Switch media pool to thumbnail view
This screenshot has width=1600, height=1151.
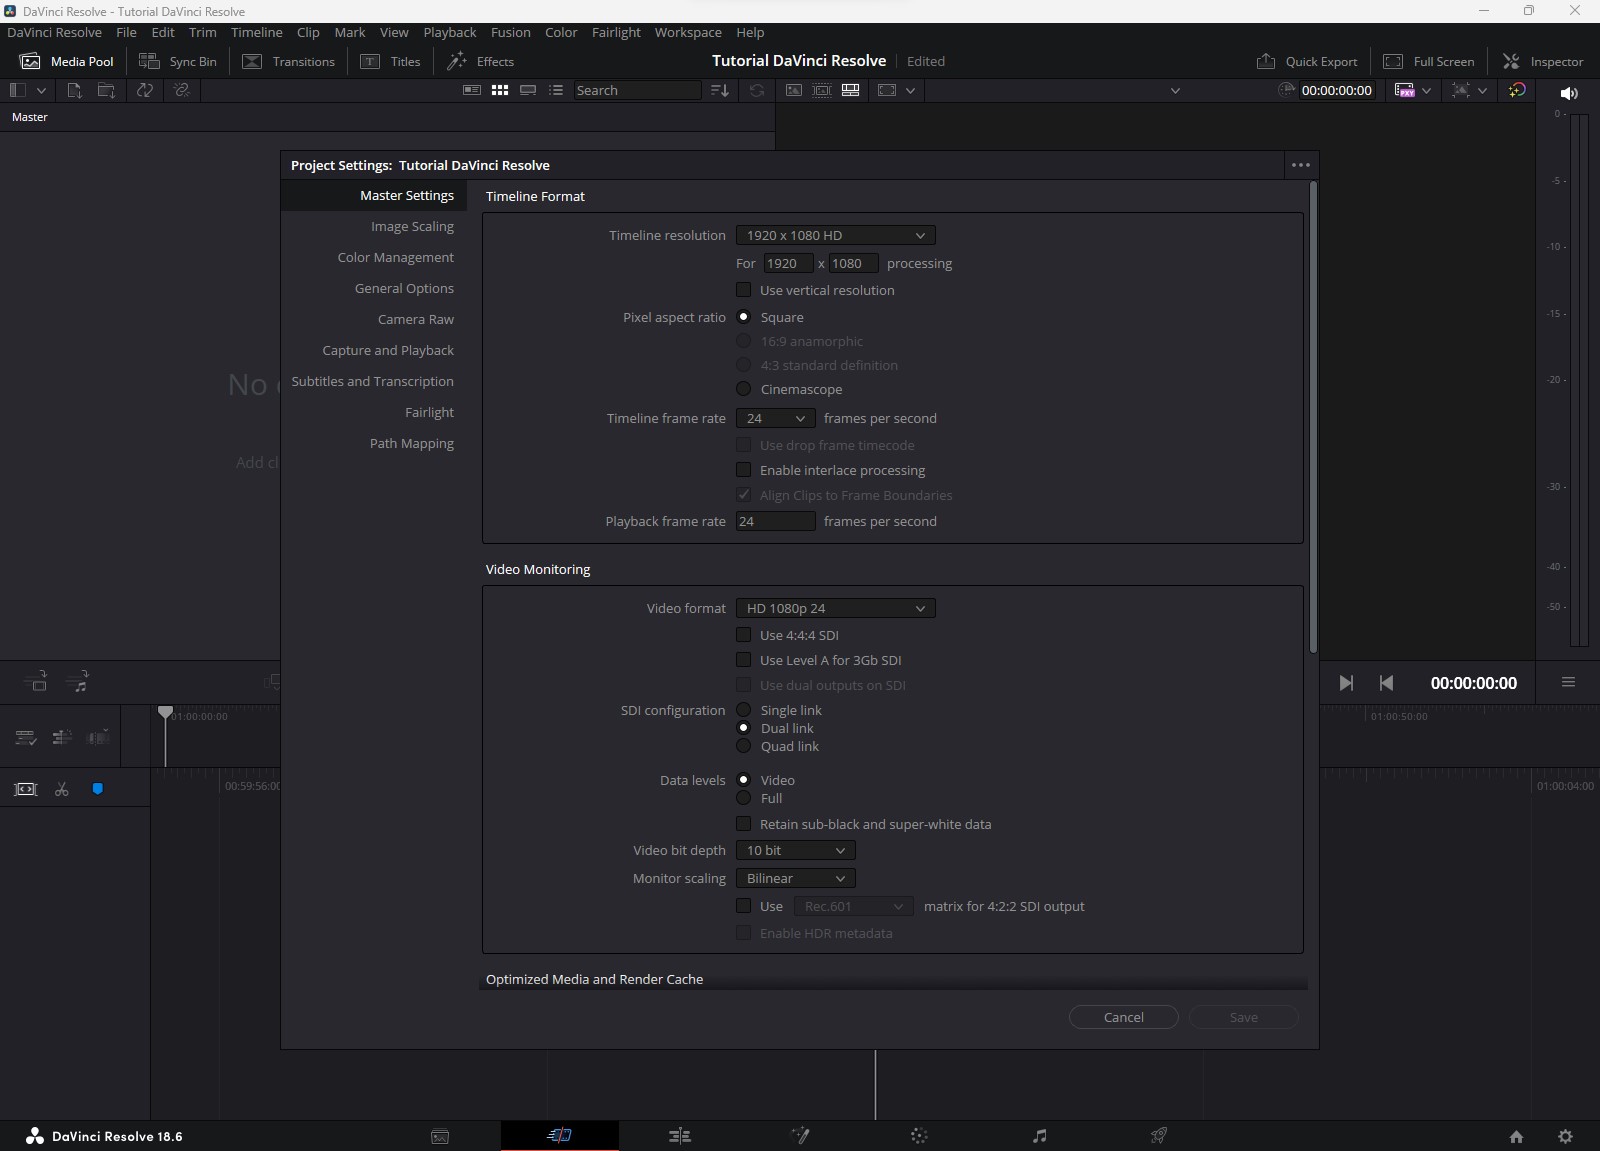point(500,90)
